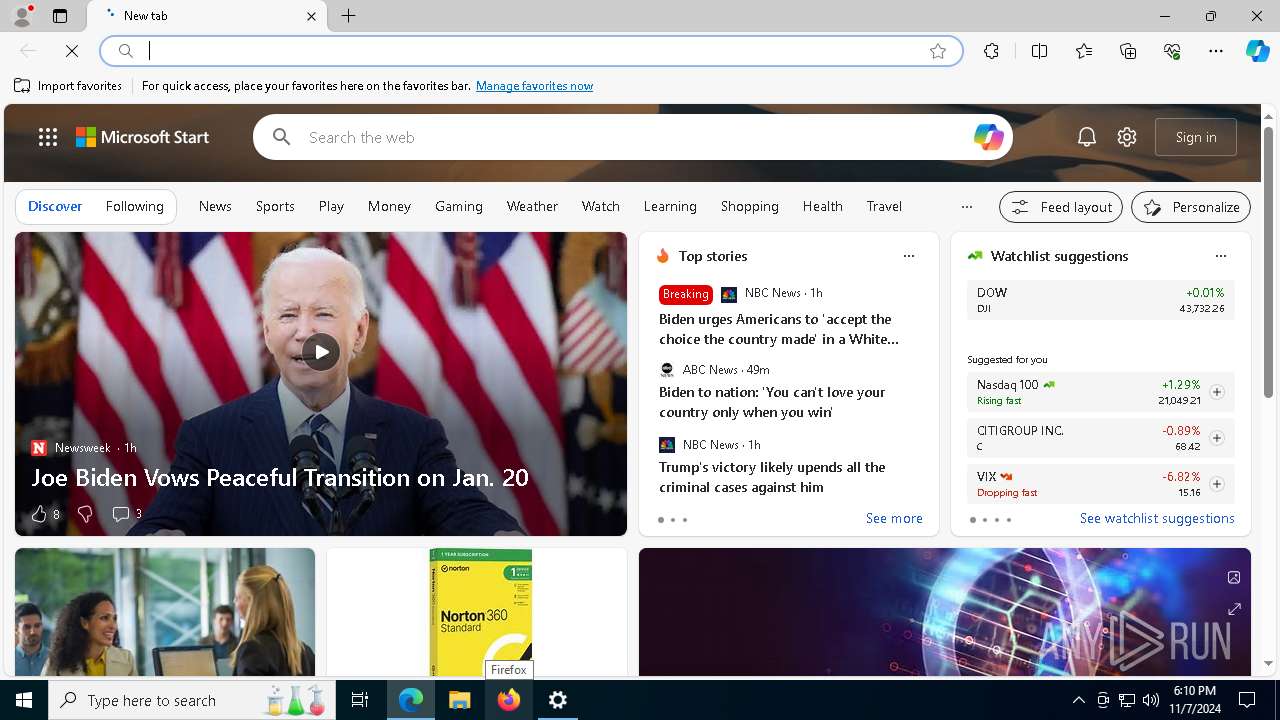Click Import favorites
The image size is (1280, 720).
click(68, 86)
